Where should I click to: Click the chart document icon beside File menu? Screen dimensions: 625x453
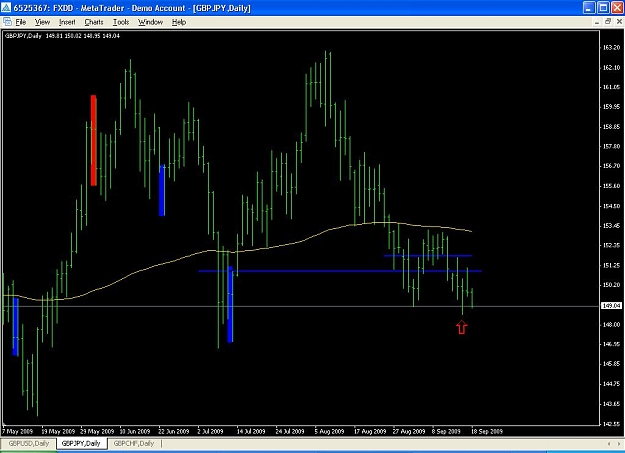pyautogui.click(x=7, y=22)
